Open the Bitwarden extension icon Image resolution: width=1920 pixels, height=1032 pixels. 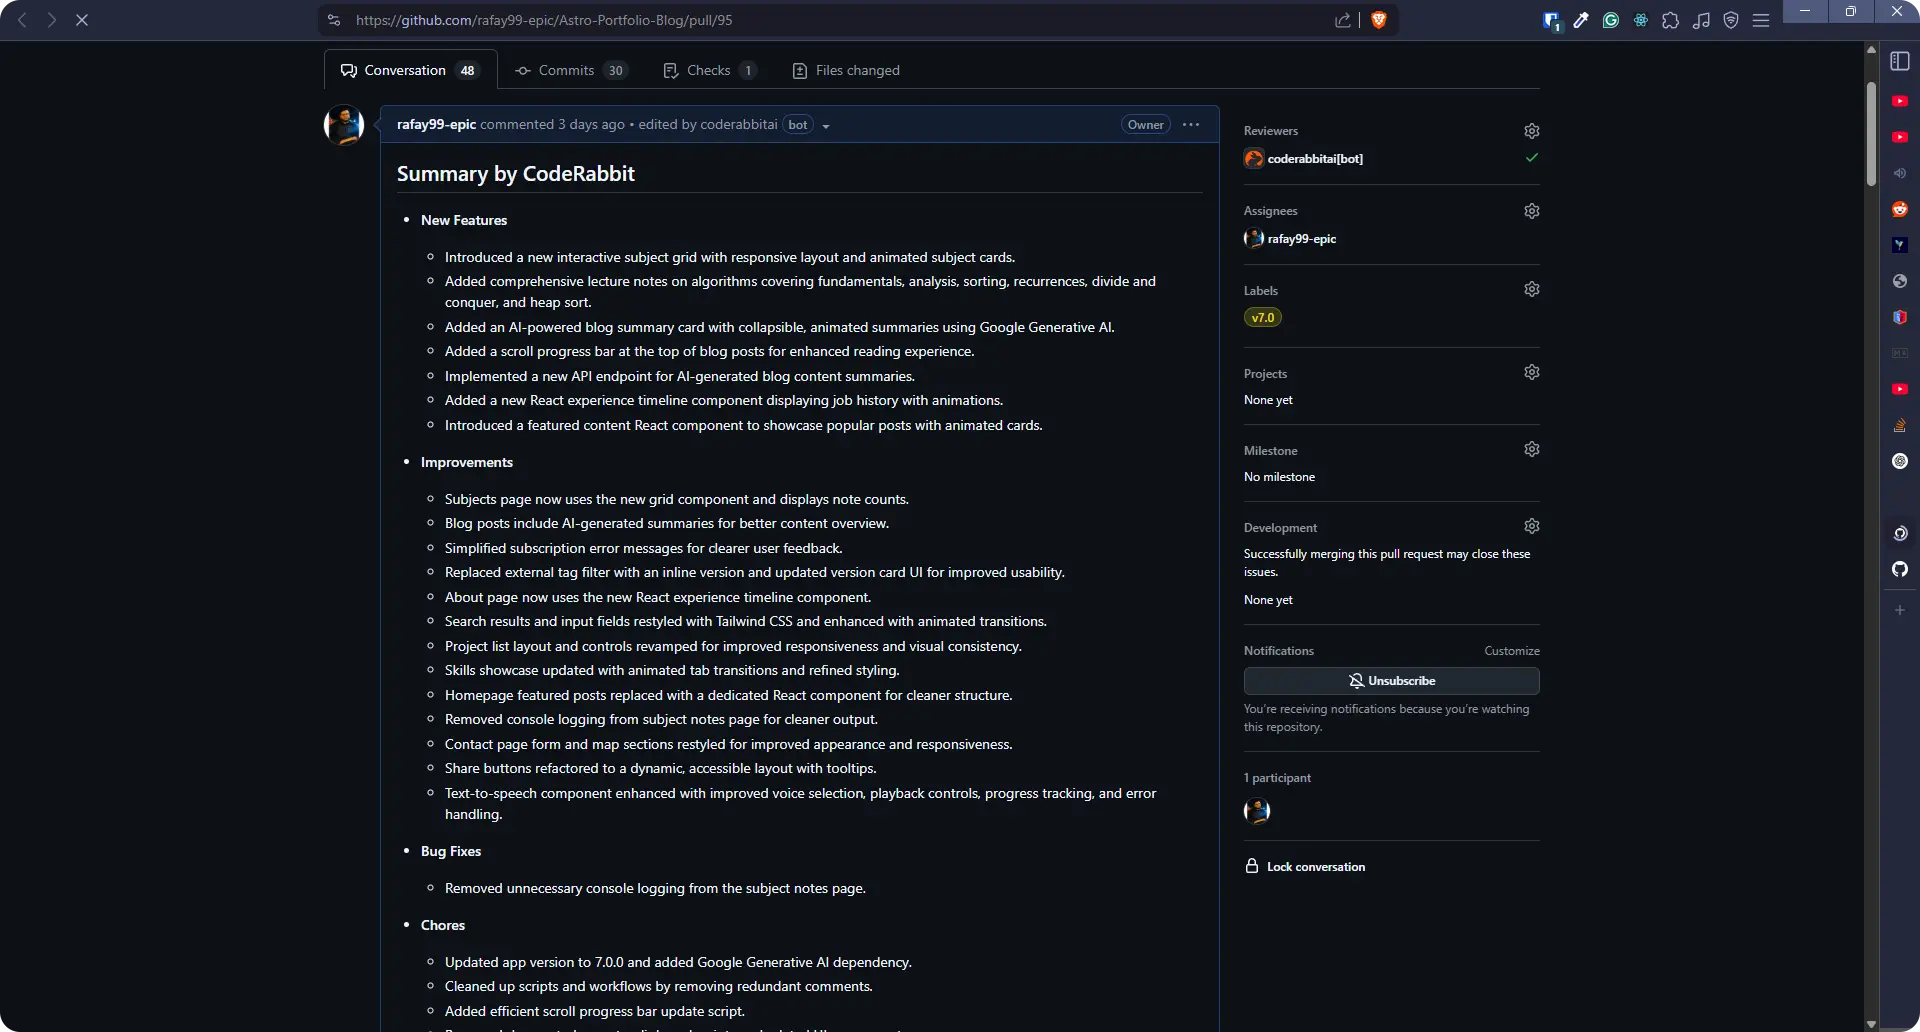1551,20
